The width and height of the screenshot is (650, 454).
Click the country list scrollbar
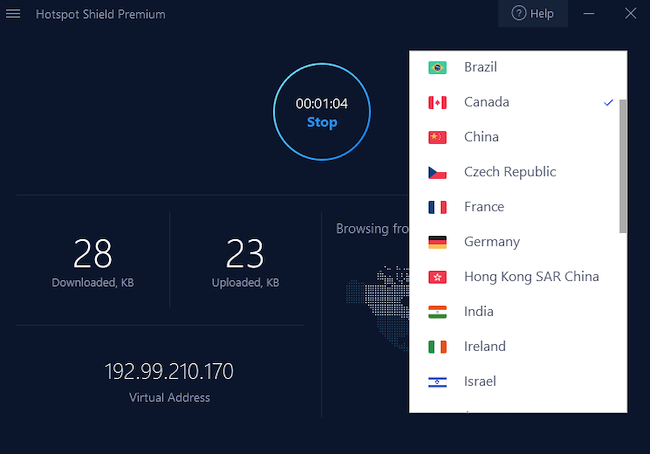point(623,165)
